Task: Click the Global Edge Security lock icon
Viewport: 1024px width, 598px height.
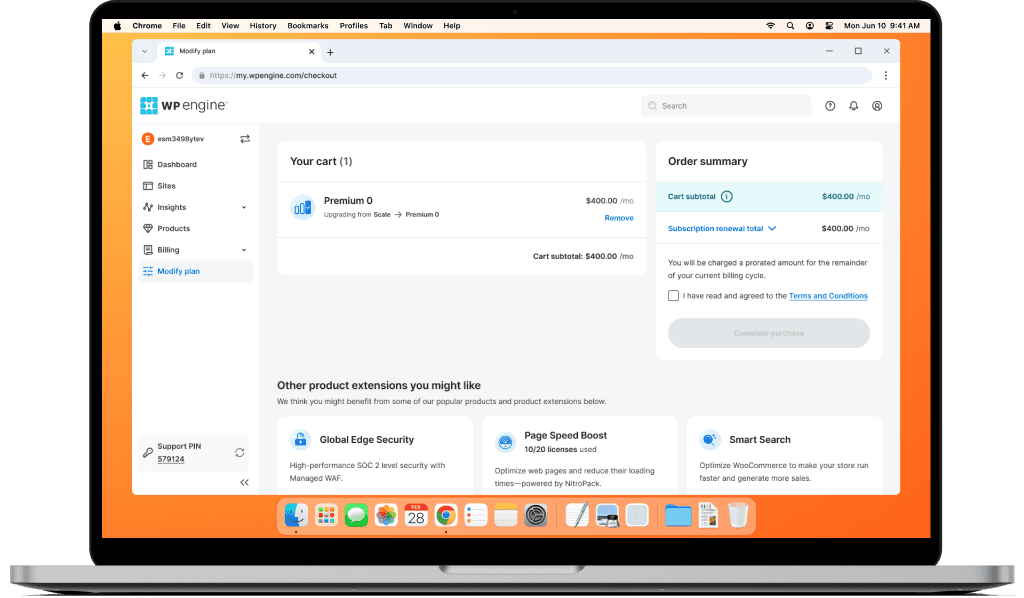Action: click(300, 439)
